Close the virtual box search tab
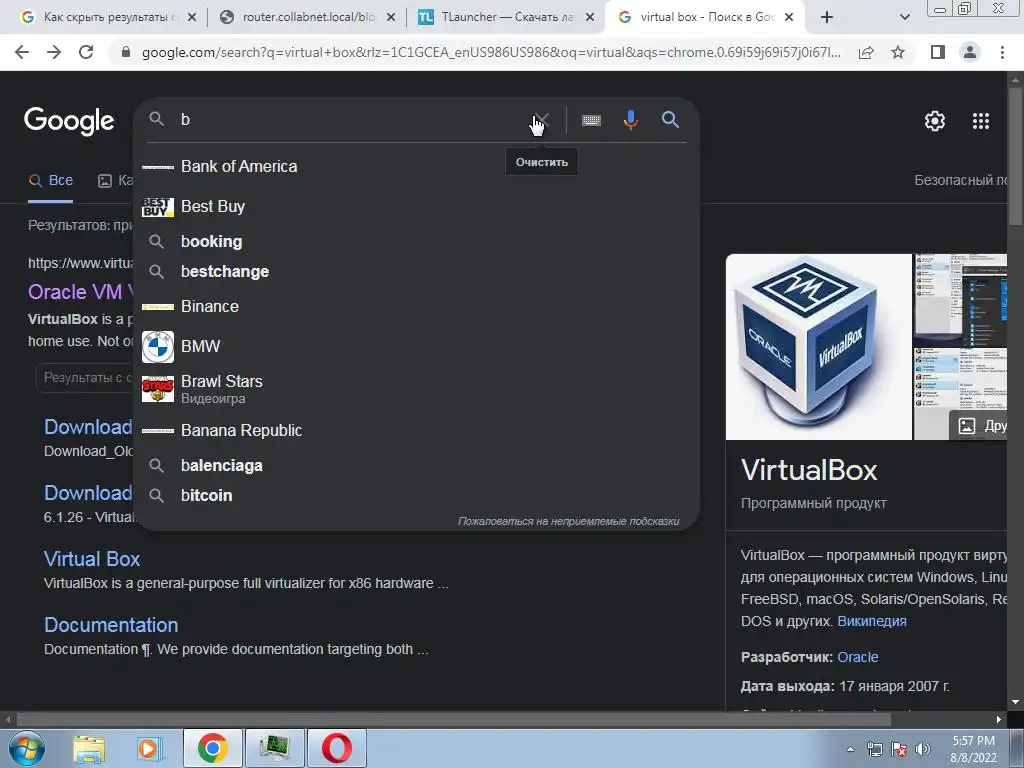 (789, 18)
